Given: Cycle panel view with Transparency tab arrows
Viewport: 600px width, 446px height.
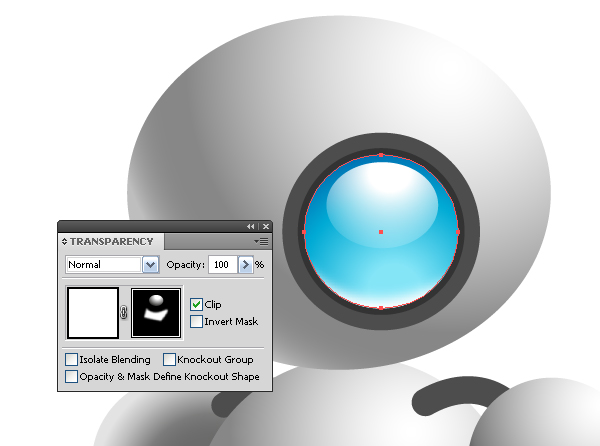Looking at the screenshot, I should coord(64,241).
